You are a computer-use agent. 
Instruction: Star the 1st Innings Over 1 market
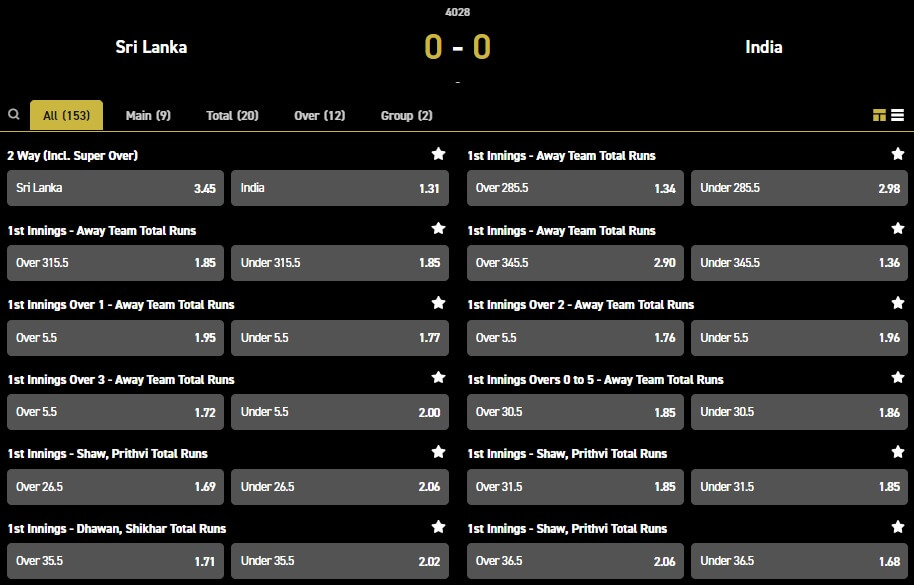pyautogui.click(x=438, y=303)
